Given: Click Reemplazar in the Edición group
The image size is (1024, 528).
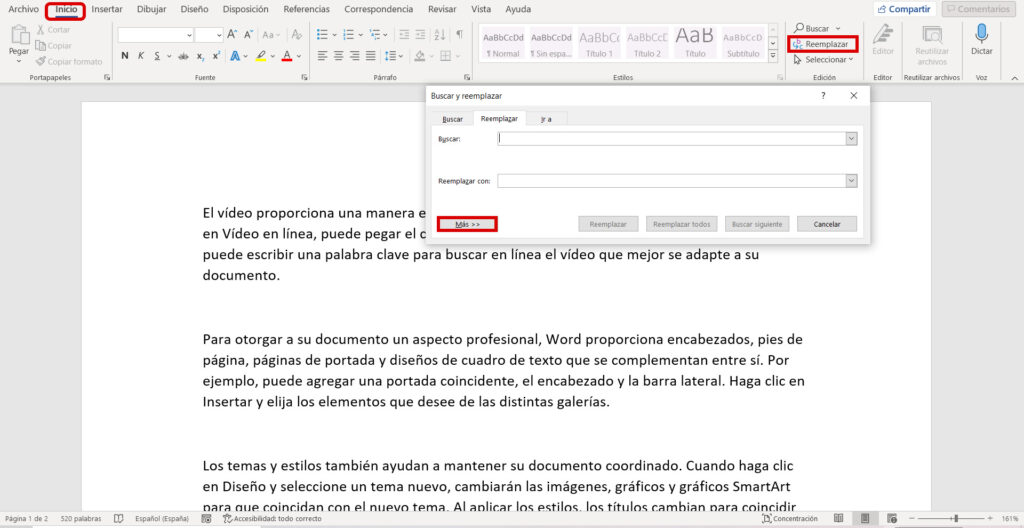Looking at the screenshot, I should [822, 44].
